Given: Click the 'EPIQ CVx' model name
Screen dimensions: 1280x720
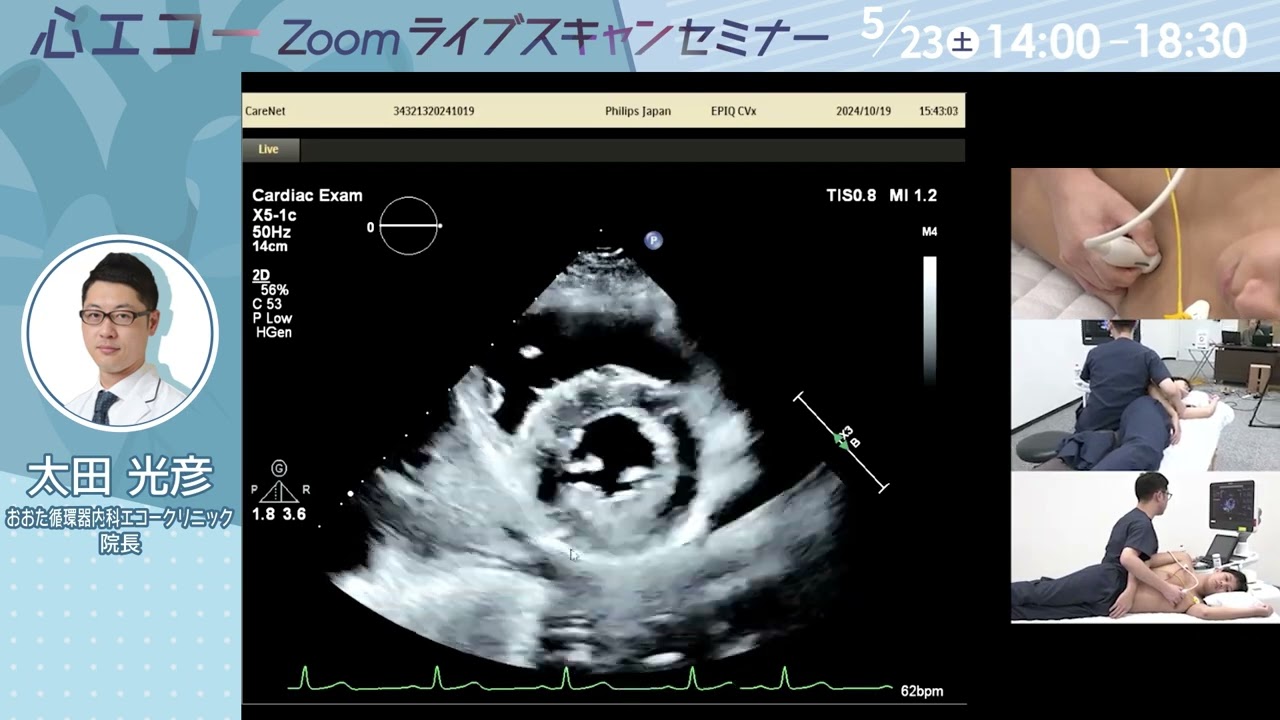Looking at the screenshot, I should pyautogui.click(x=733, y=111).
